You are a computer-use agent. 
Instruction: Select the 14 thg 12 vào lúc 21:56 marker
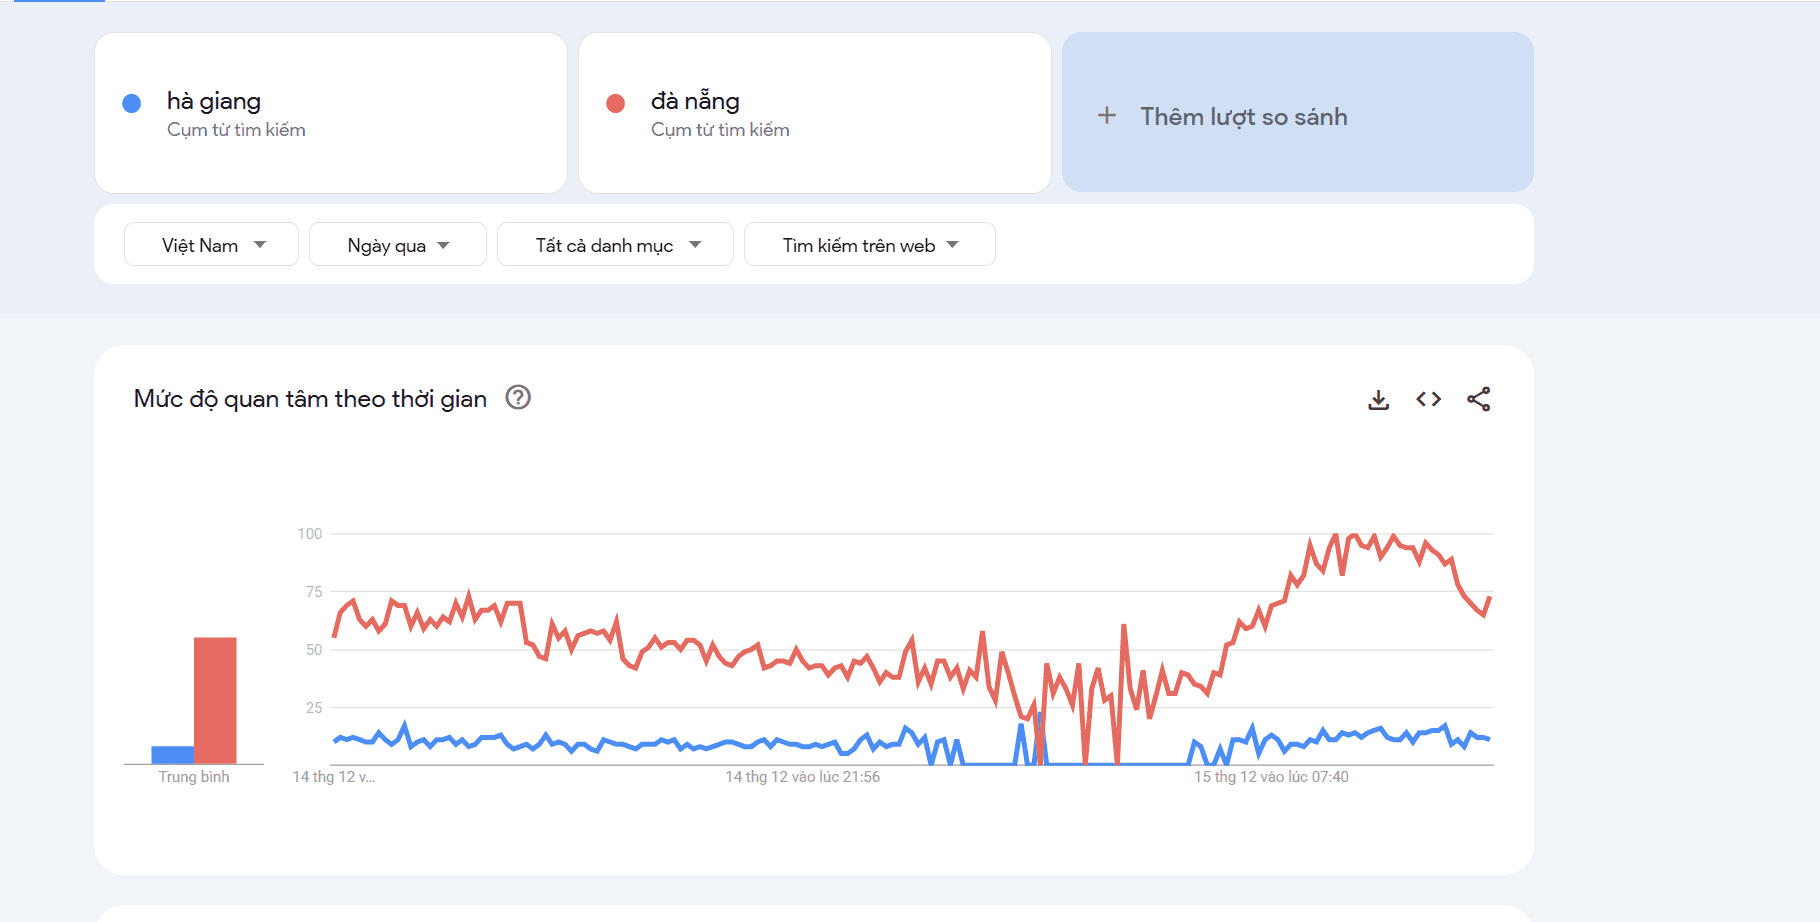pos(802,777)
